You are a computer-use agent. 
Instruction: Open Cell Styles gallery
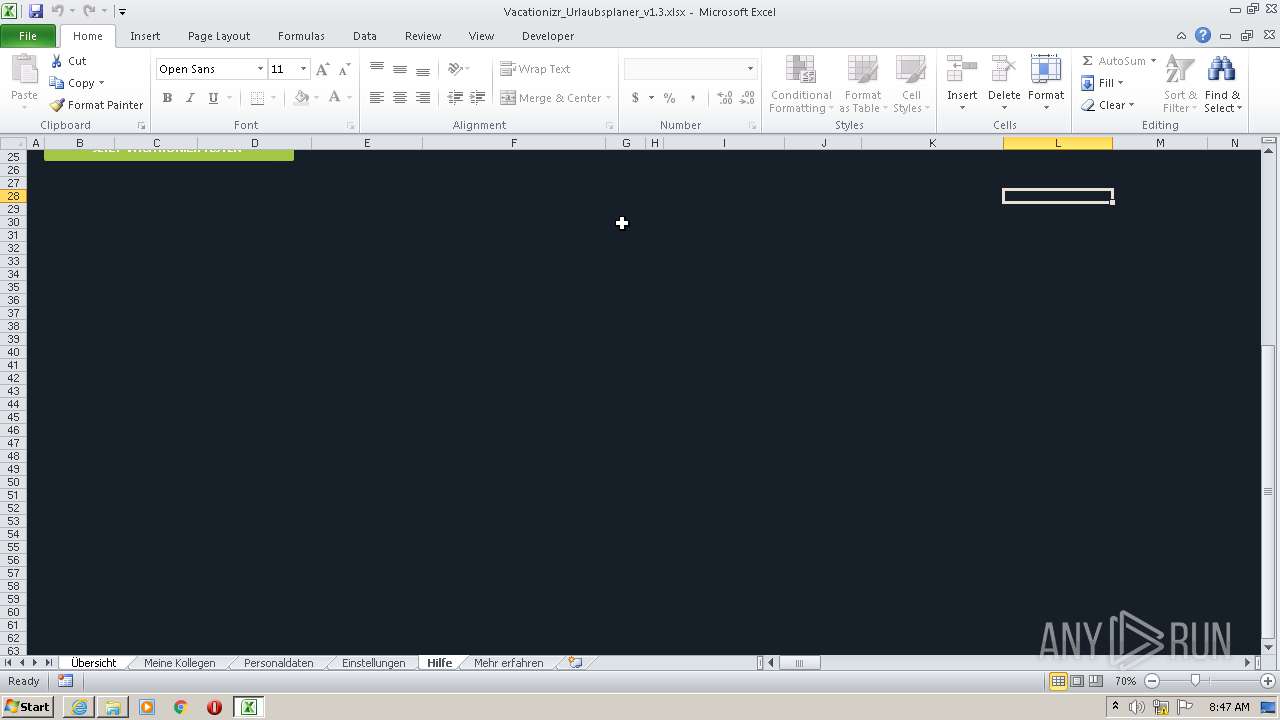click(910, 84)
